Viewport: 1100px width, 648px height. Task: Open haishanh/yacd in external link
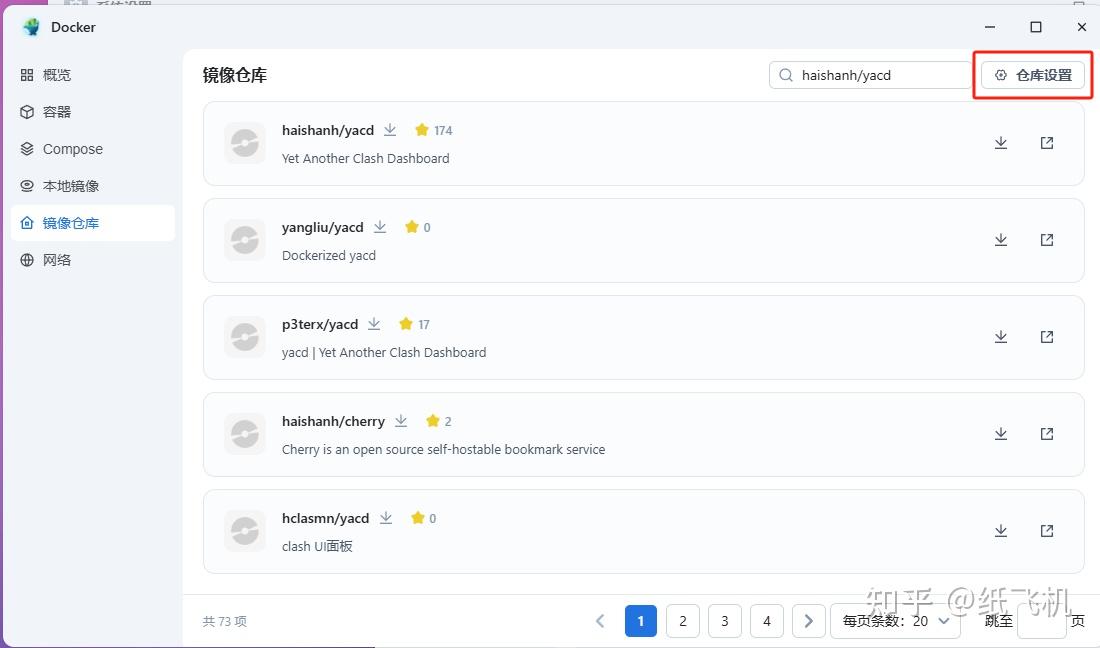(1046, 142)
